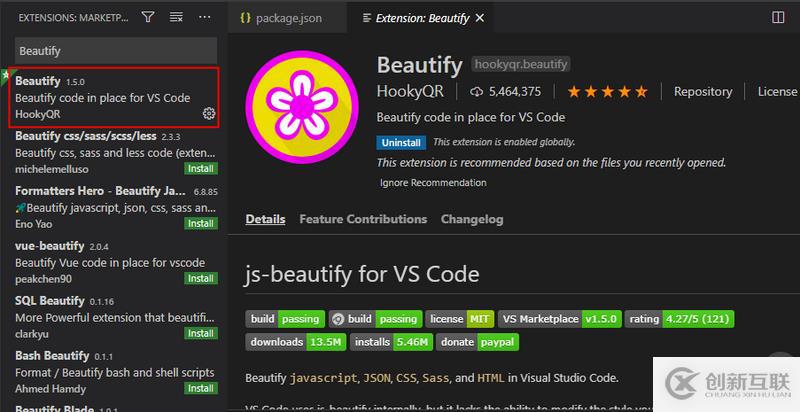Select vue-beautify 2.0.4 extension entry
Image resolution: width=800 pixels, height=412 pixels.
pos(114,263)
